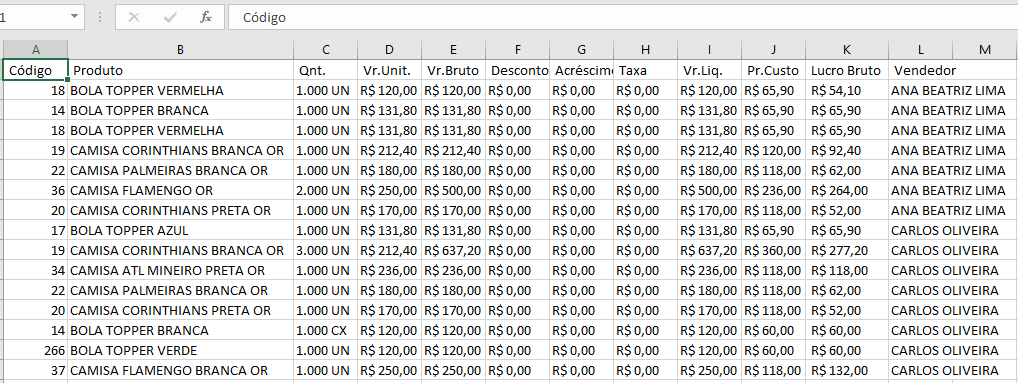Select the BOLA TOPPER AZUL product cell
The image size is (1018, 383).
180,230
